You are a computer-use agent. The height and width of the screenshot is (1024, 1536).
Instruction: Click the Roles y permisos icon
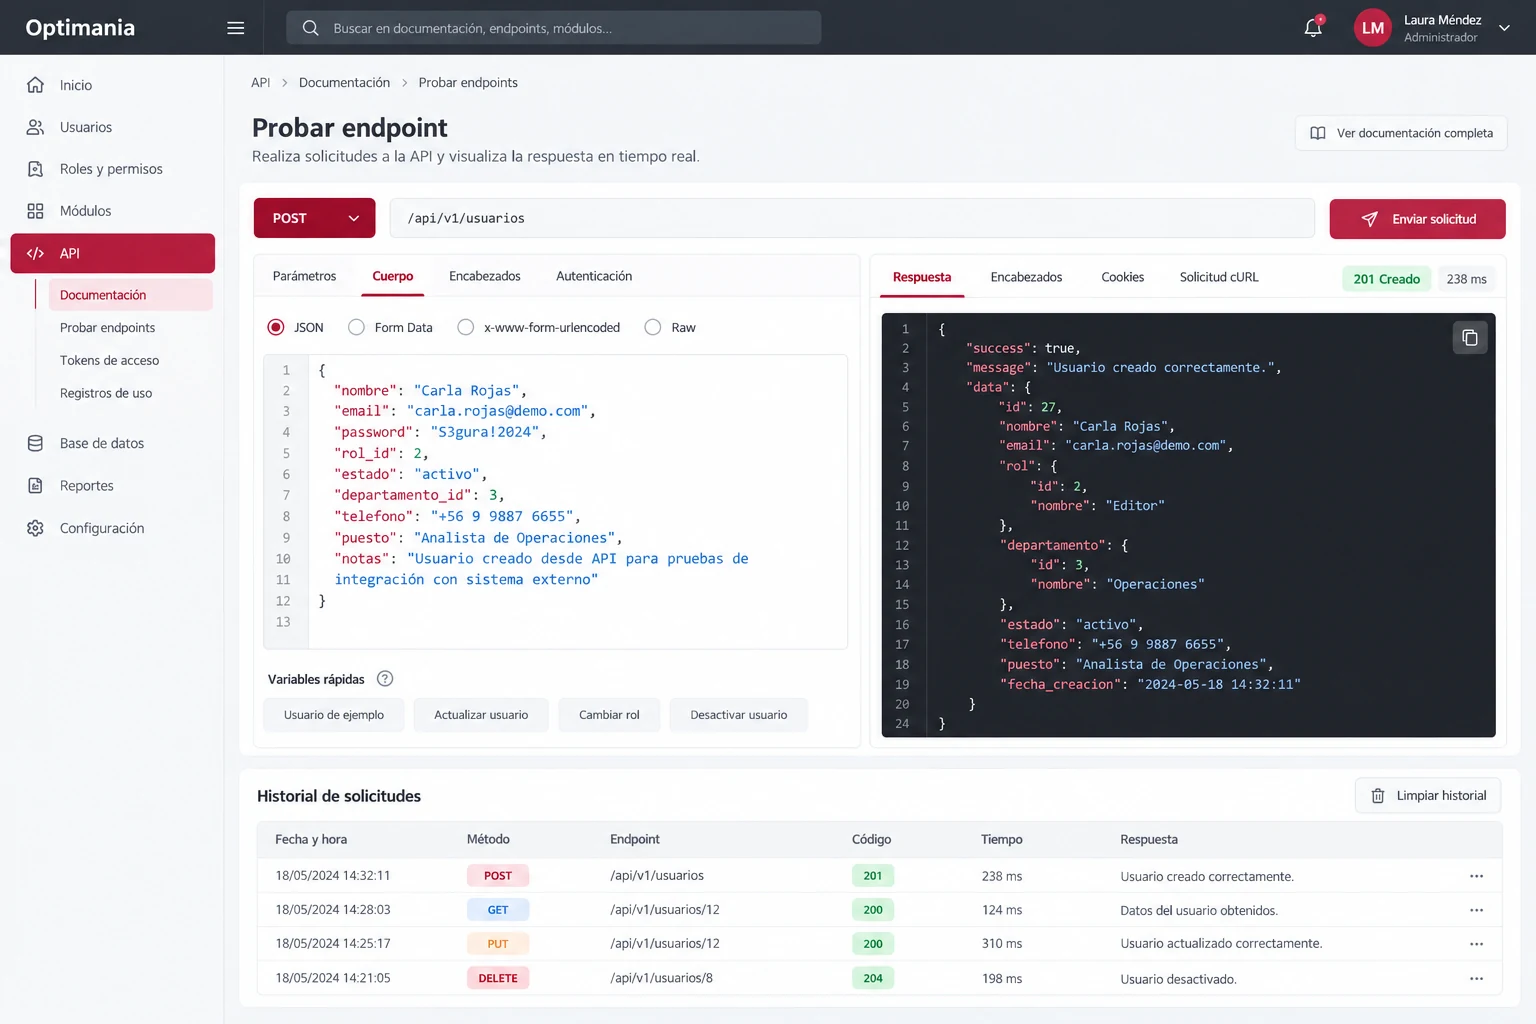click(35, 169)
